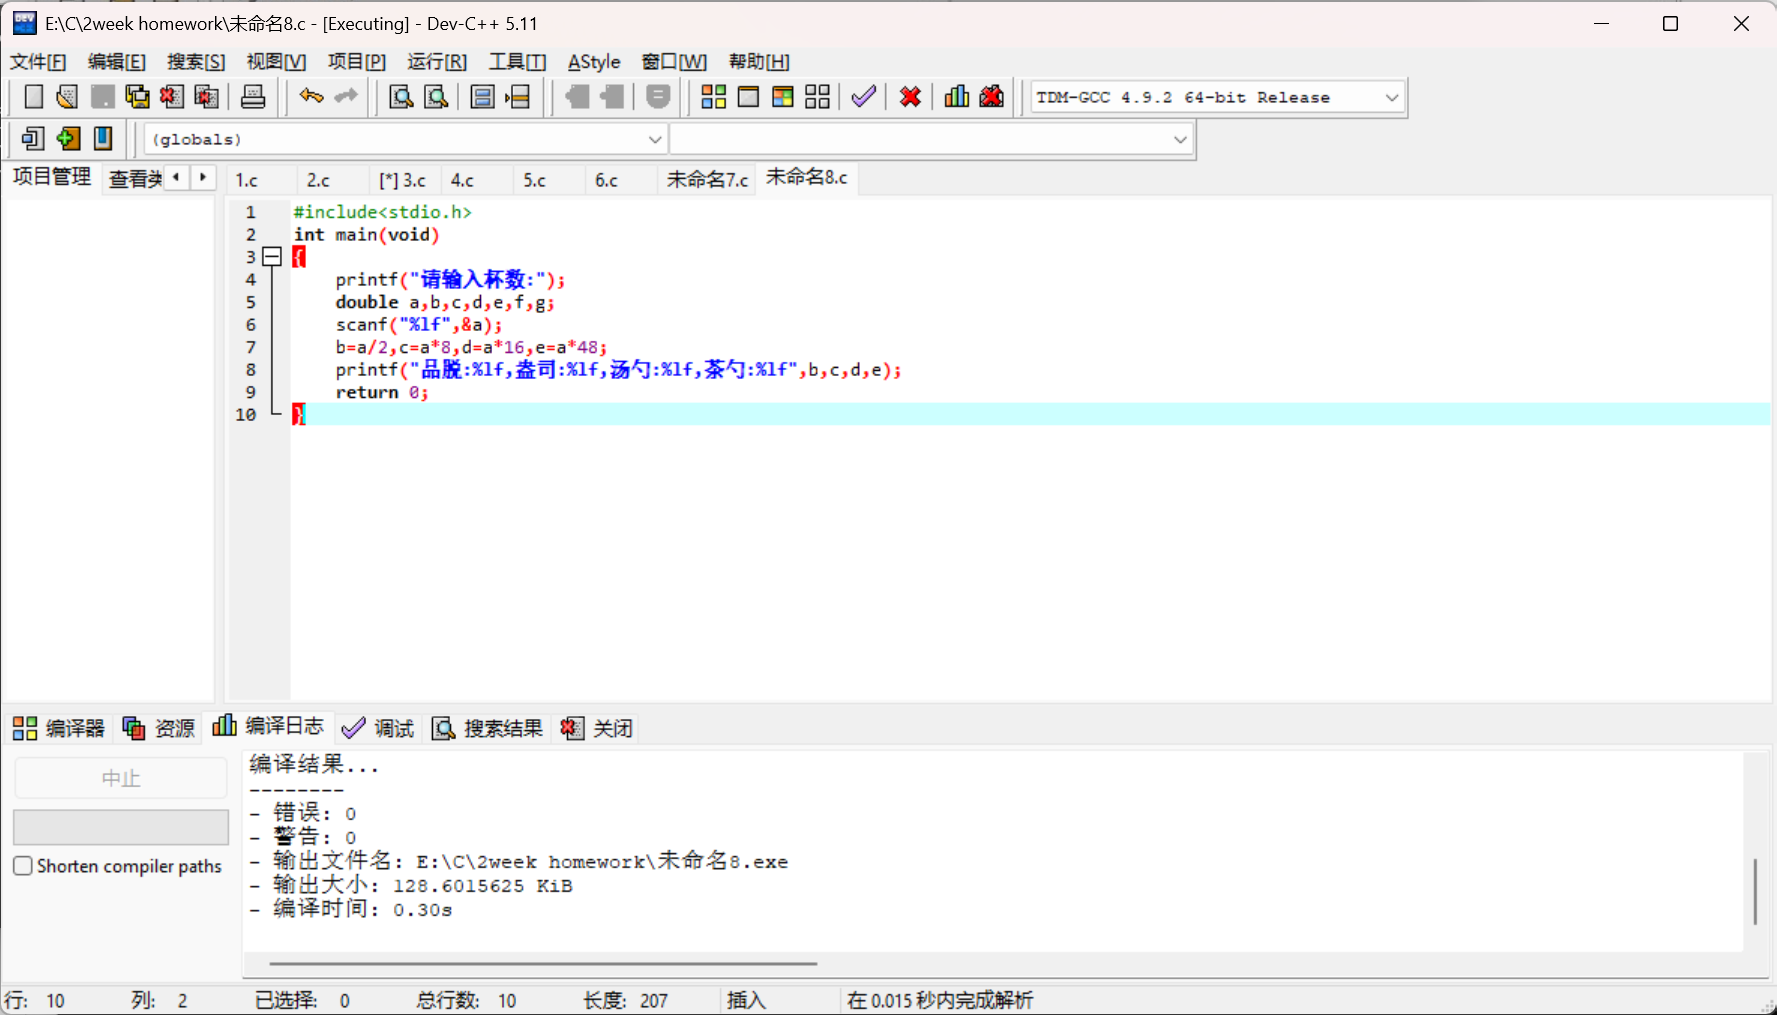Open the 文件[F] menu

point(38,62)
